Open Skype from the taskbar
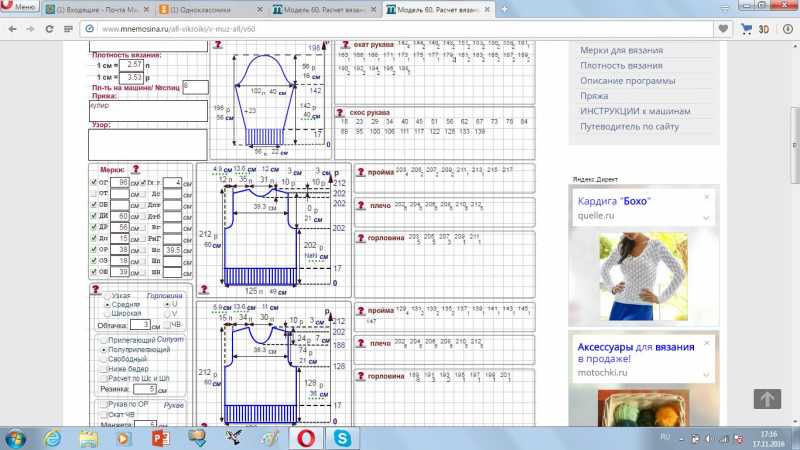 pos(341,438)
